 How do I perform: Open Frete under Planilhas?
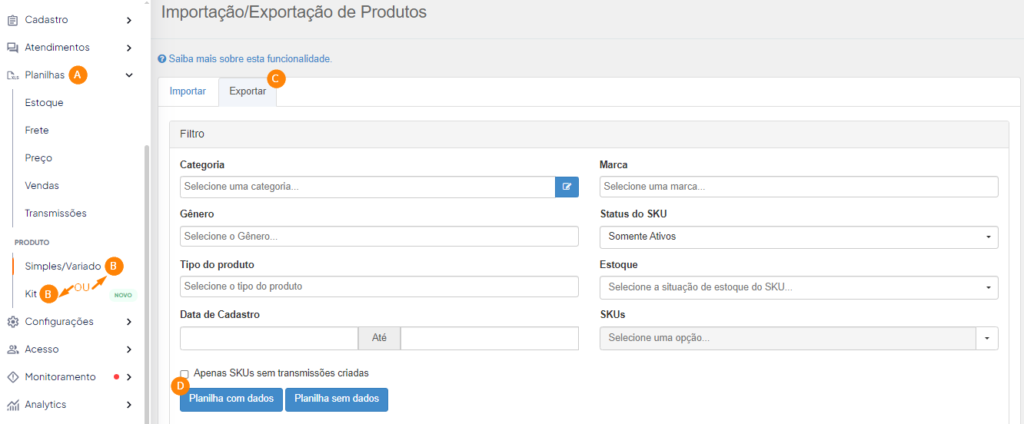pos(37,131)
